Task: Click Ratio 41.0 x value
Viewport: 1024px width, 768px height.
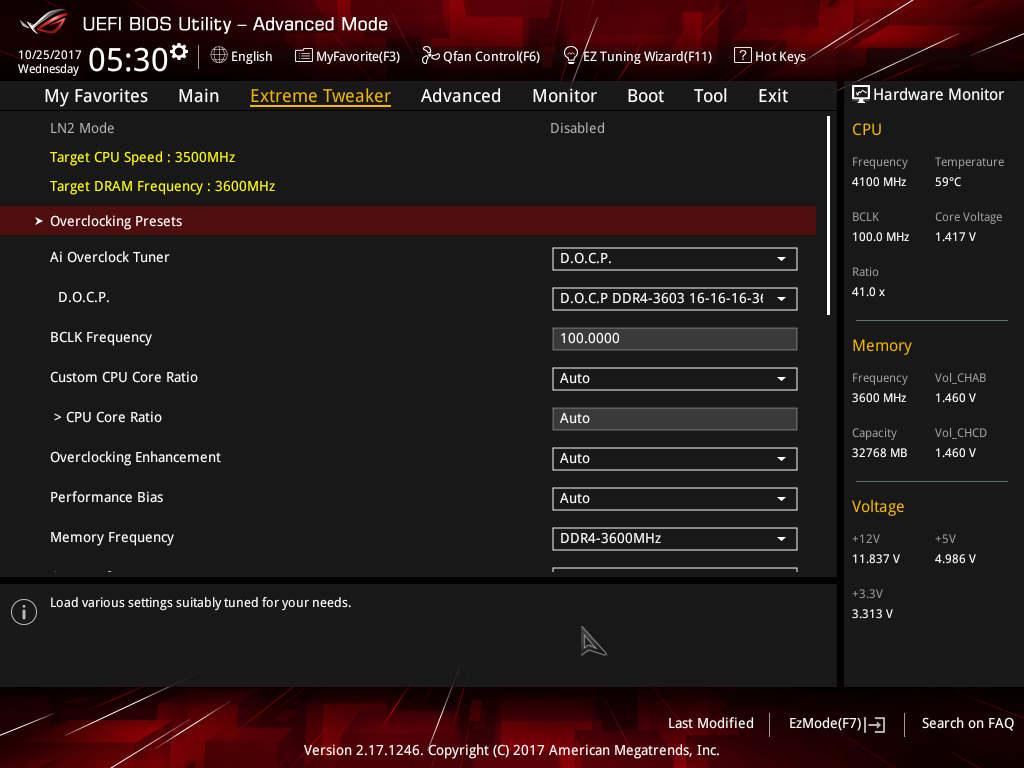Action: tap(869, 292)
